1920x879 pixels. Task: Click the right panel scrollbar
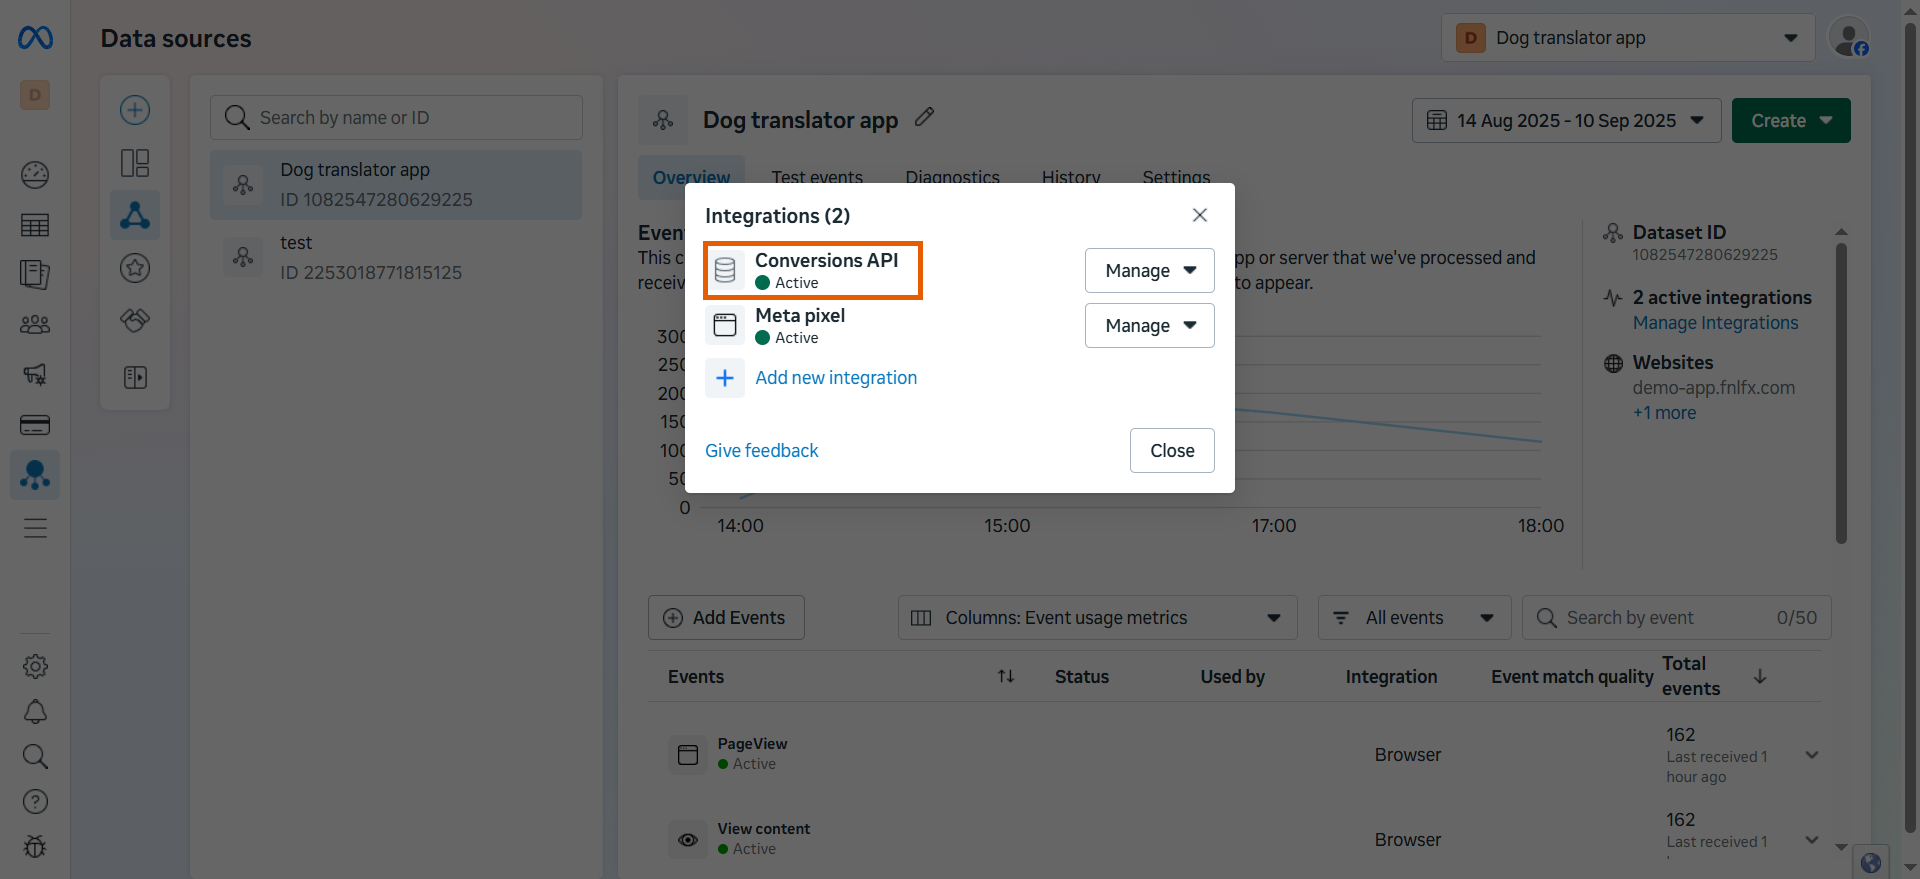coord(1841,393)
